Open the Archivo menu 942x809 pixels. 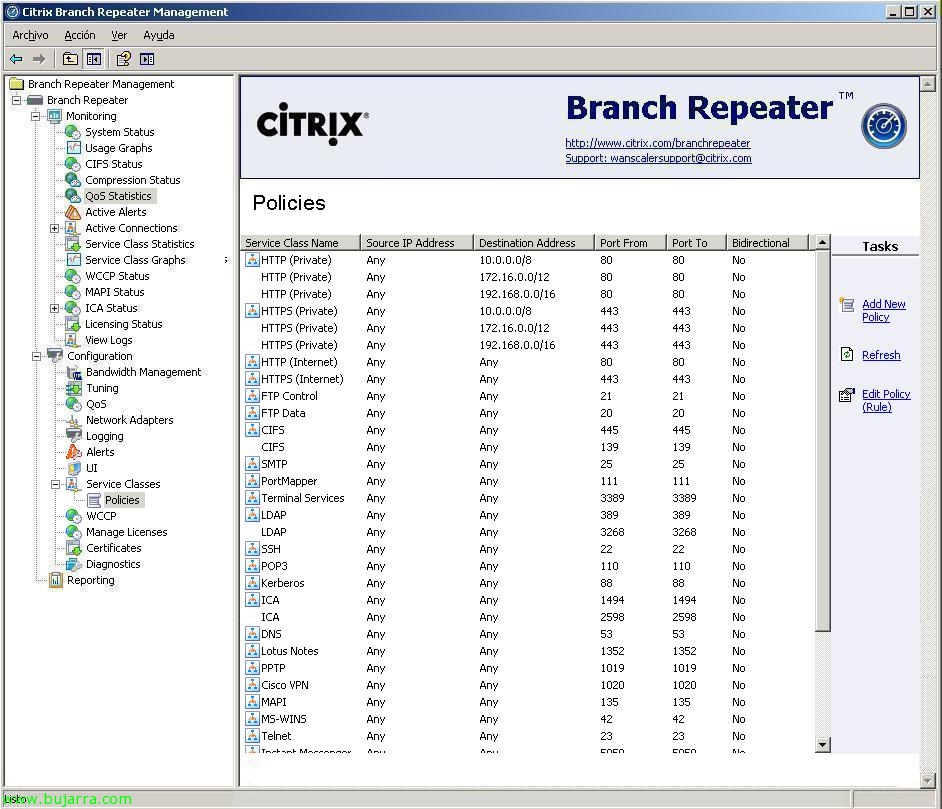pyautogui.click(x=30, y=35)
